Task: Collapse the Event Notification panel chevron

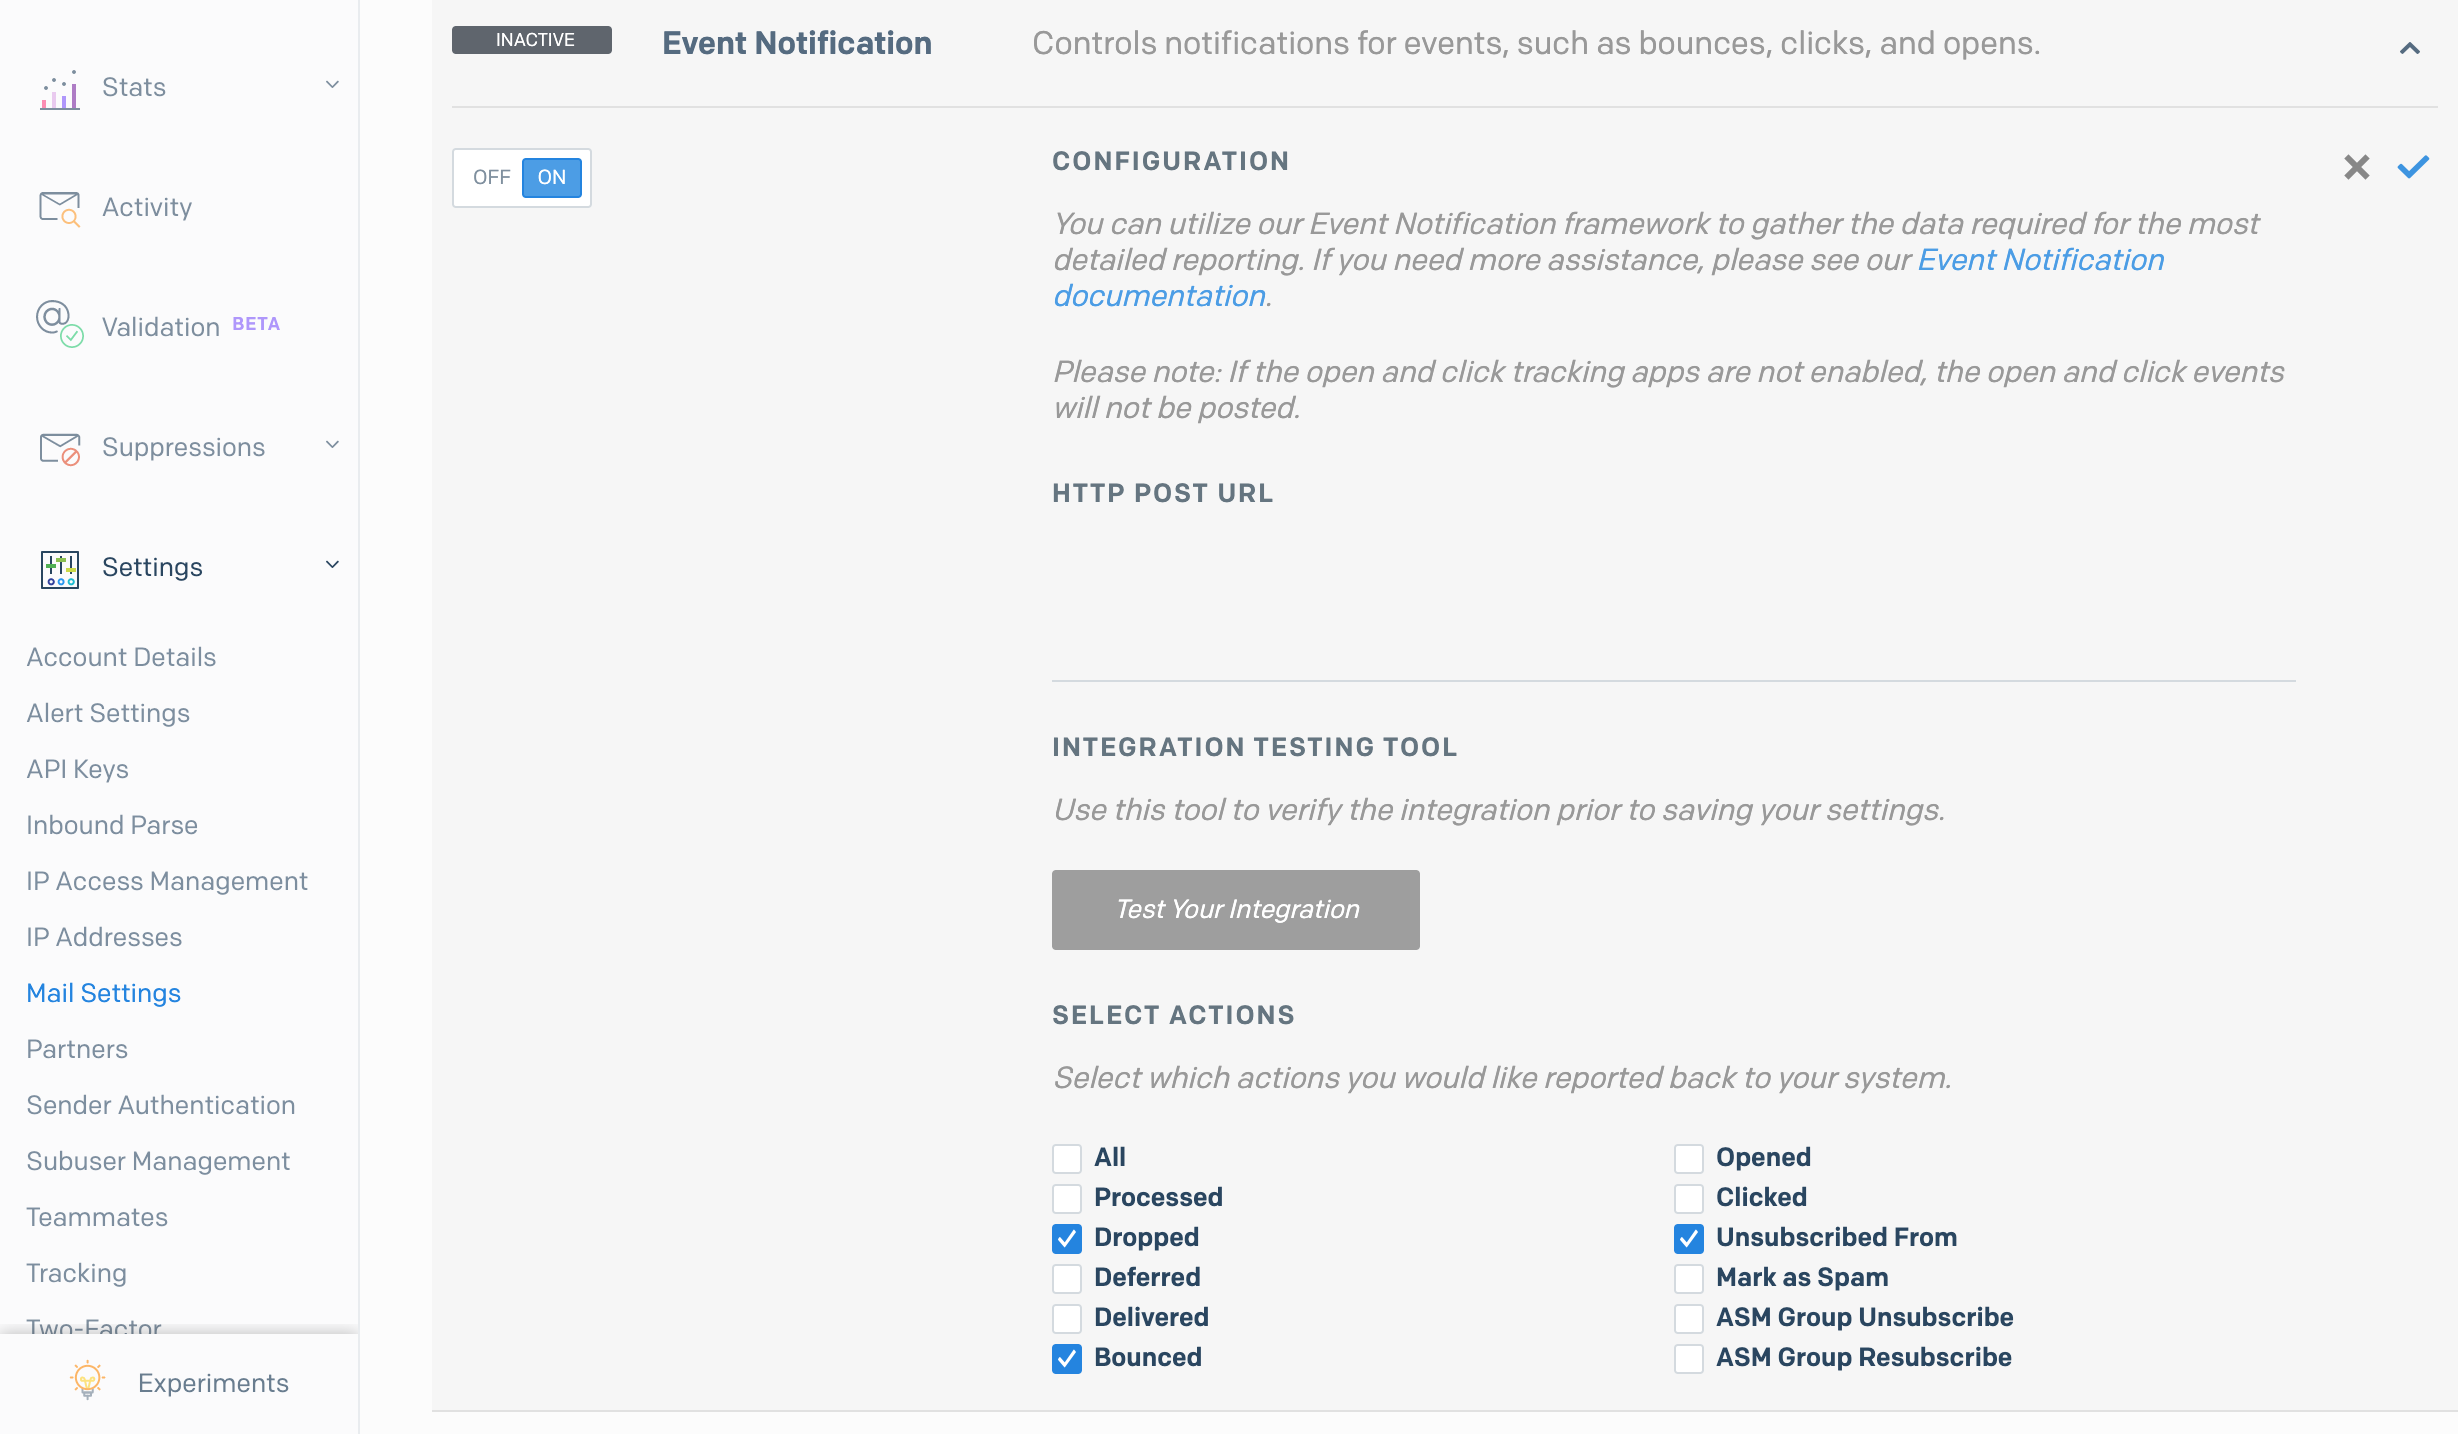Action: [x=2410, y=48]
